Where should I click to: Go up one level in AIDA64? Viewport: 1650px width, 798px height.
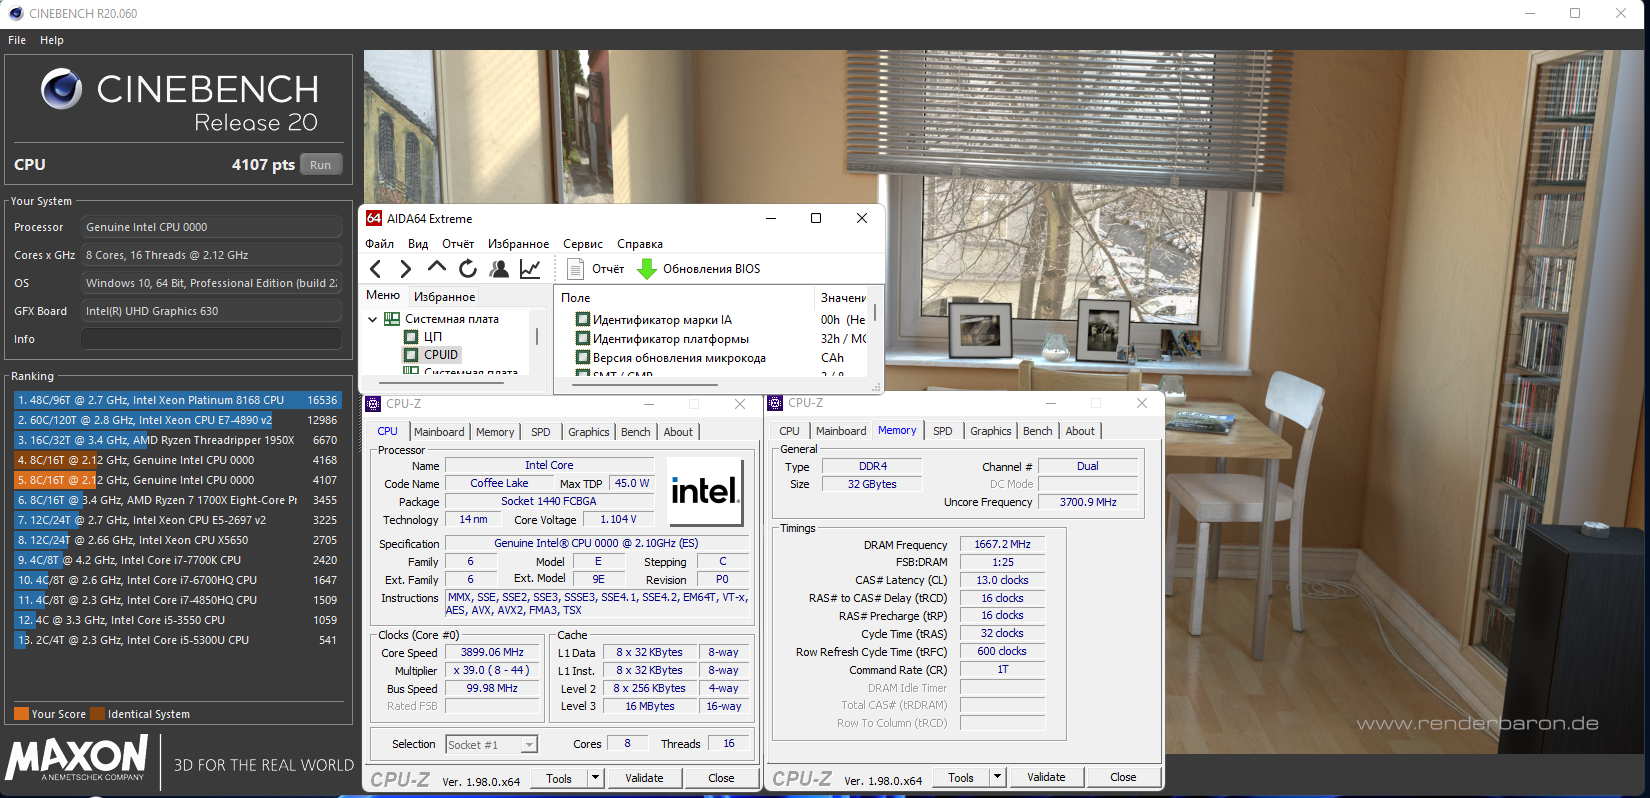(437, 268)
